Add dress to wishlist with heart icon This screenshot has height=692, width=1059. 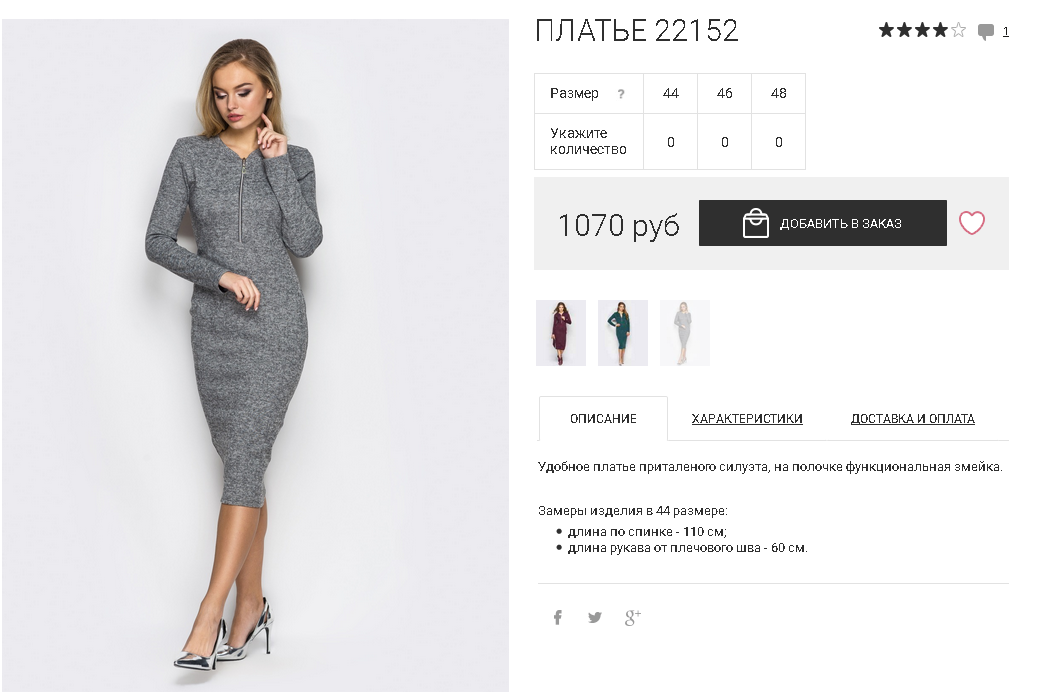click(972, 223)
